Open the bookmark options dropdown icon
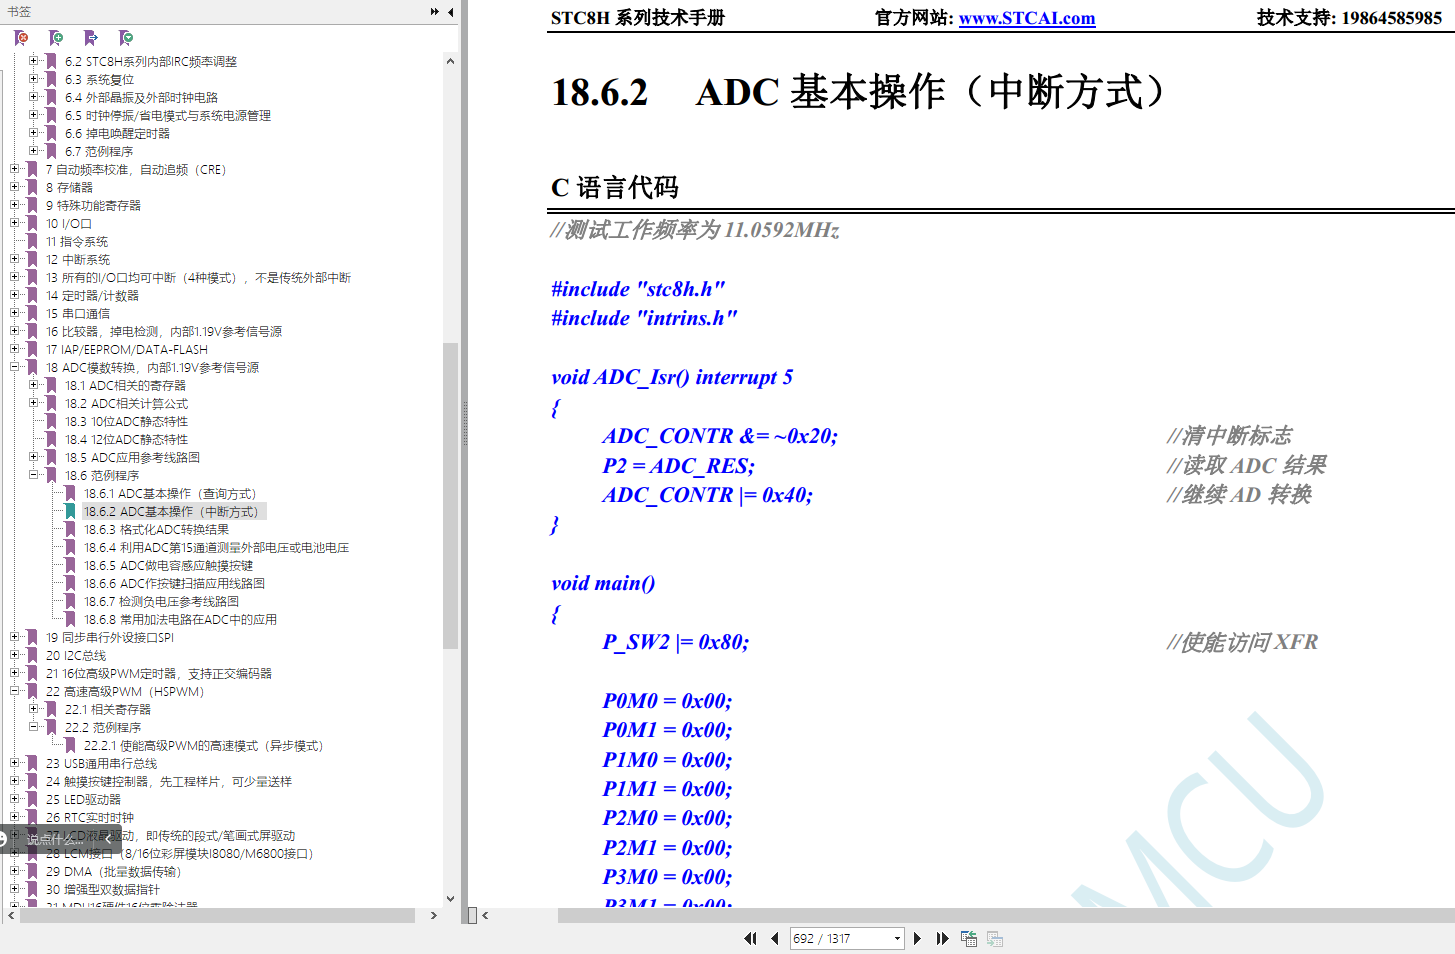This screenshot has height=954, width=1455. coord(126,38)
